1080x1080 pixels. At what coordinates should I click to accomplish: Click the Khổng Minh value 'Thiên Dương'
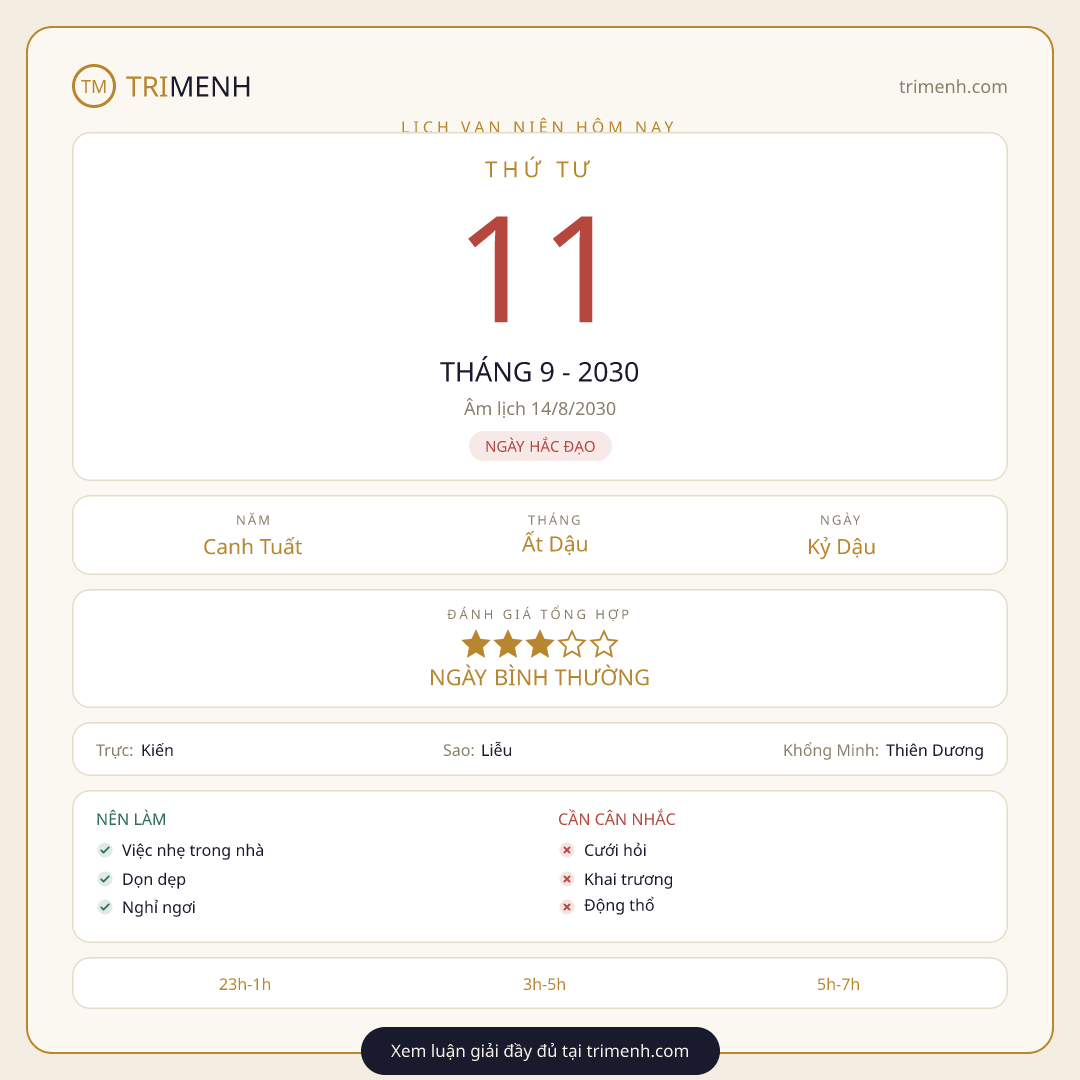pyautogui.click(x=935, y=750)
